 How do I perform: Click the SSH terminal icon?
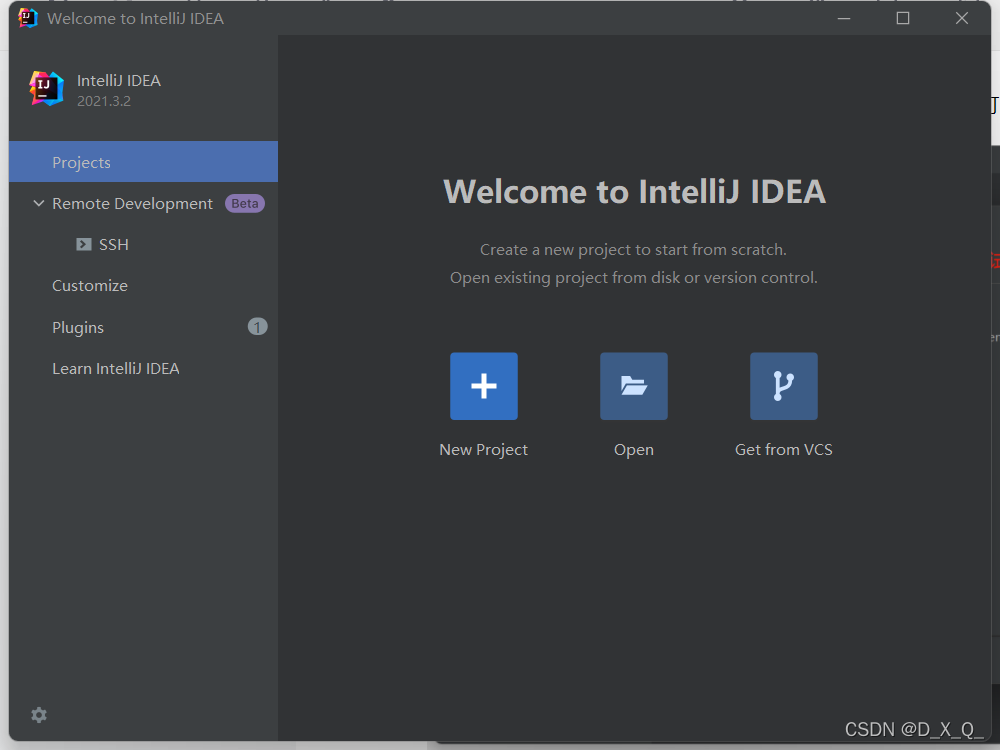[84, 244]
